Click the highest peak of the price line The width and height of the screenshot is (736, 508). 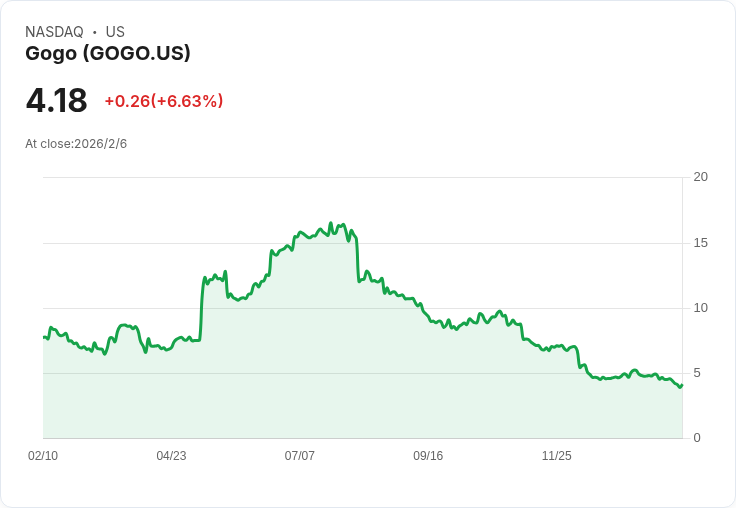coord(331,224)
